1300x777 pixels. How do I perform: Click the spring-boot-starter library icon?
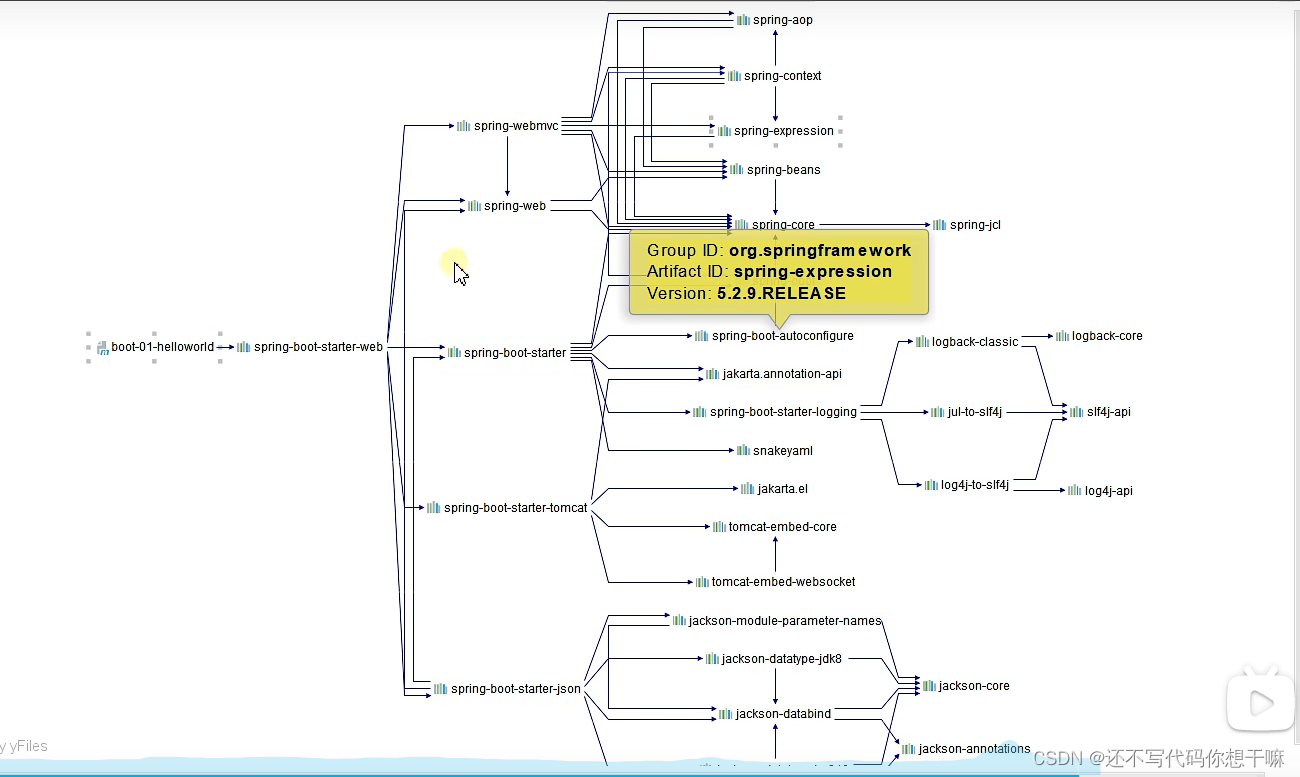(x=454, y=353)
